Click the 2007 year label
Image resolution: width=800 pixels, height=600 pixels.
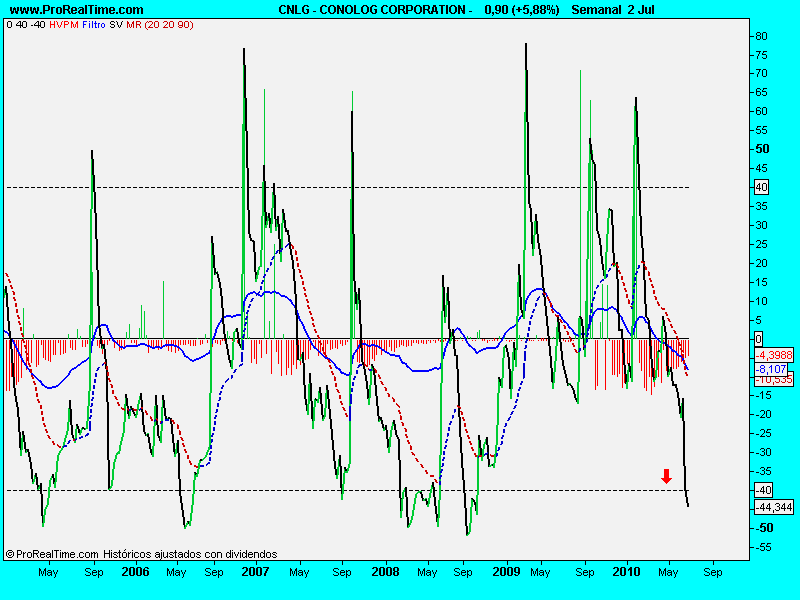click(x=255, y=571)
